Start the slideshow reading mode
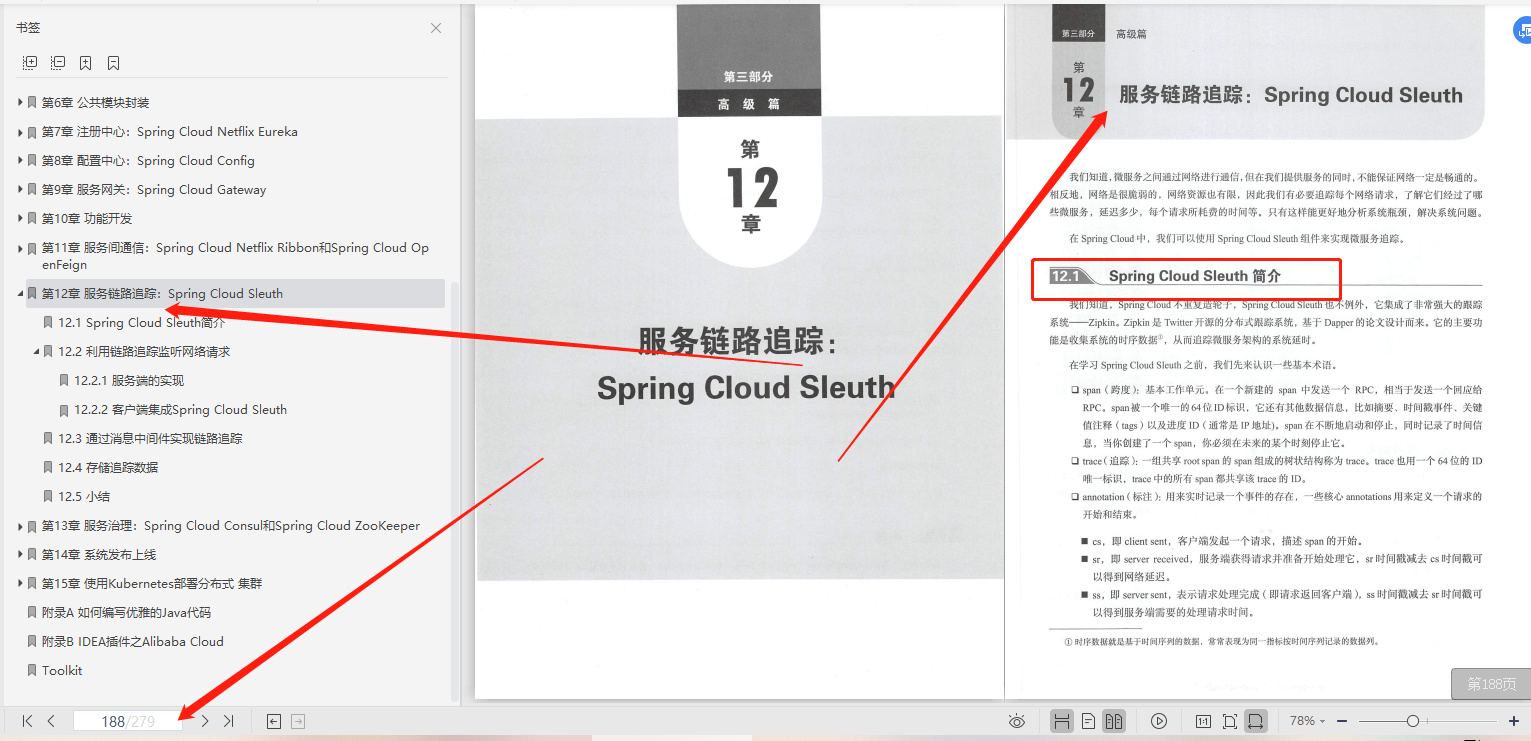This screenshot has width=1531, height=741. (1158, 720)
